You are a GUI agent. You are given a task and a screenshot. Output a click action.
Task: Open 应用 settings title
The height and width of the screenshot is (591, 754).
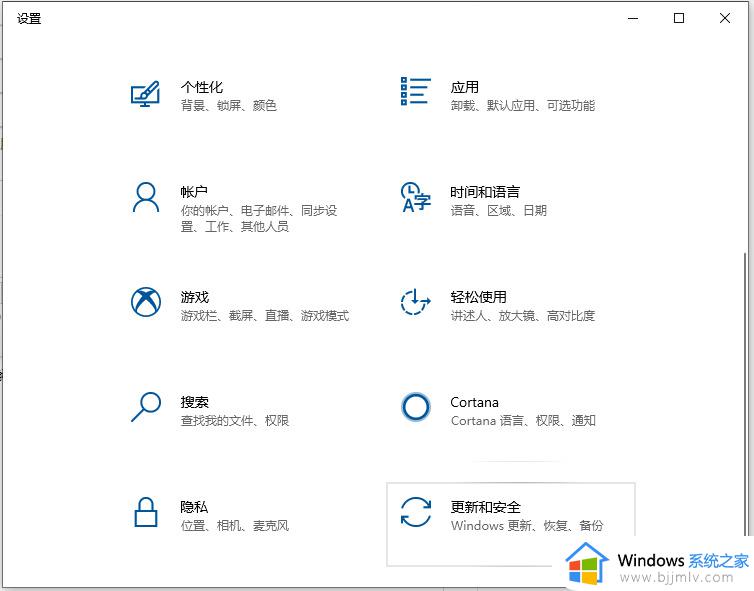point(465,87)
